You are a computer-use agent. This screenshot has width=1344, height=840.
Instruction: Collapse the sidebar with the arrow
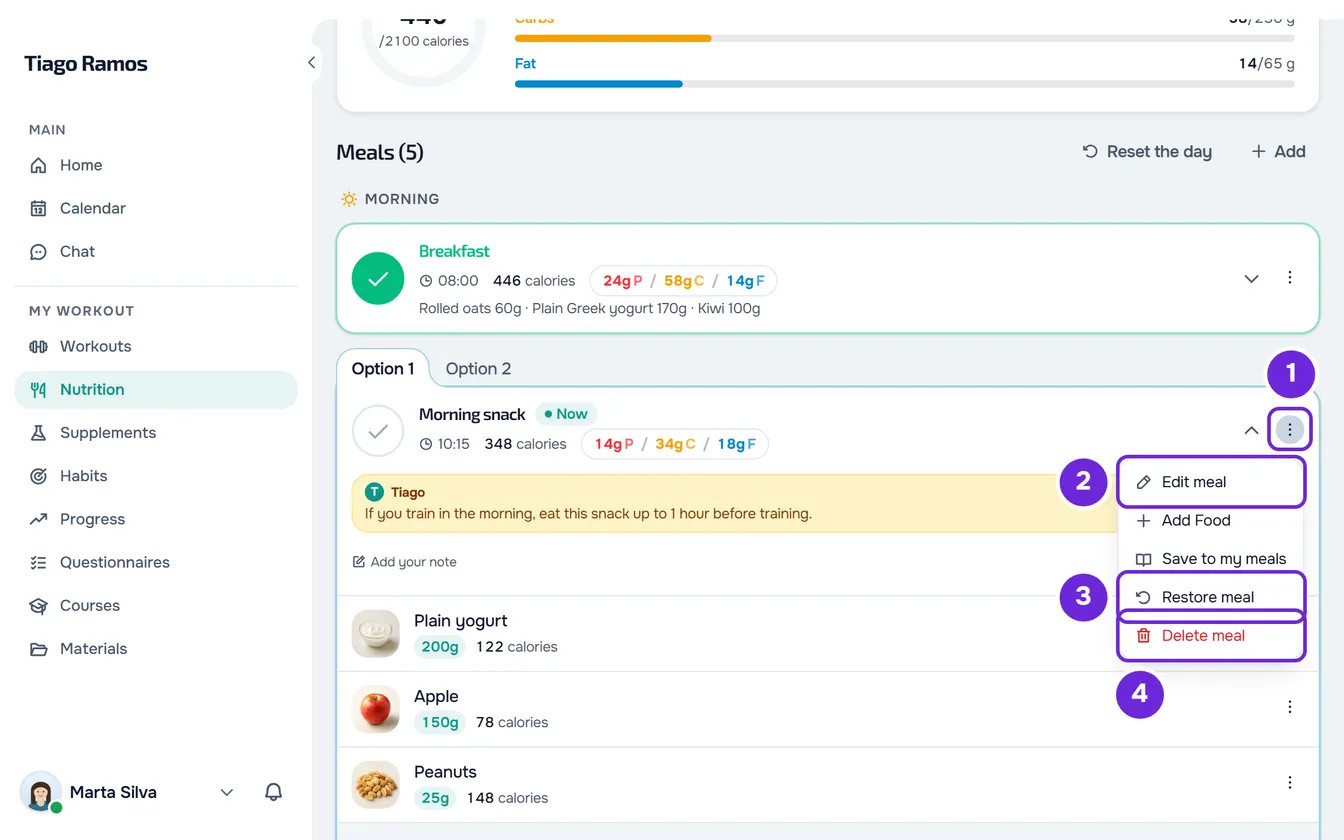[311, 63]
